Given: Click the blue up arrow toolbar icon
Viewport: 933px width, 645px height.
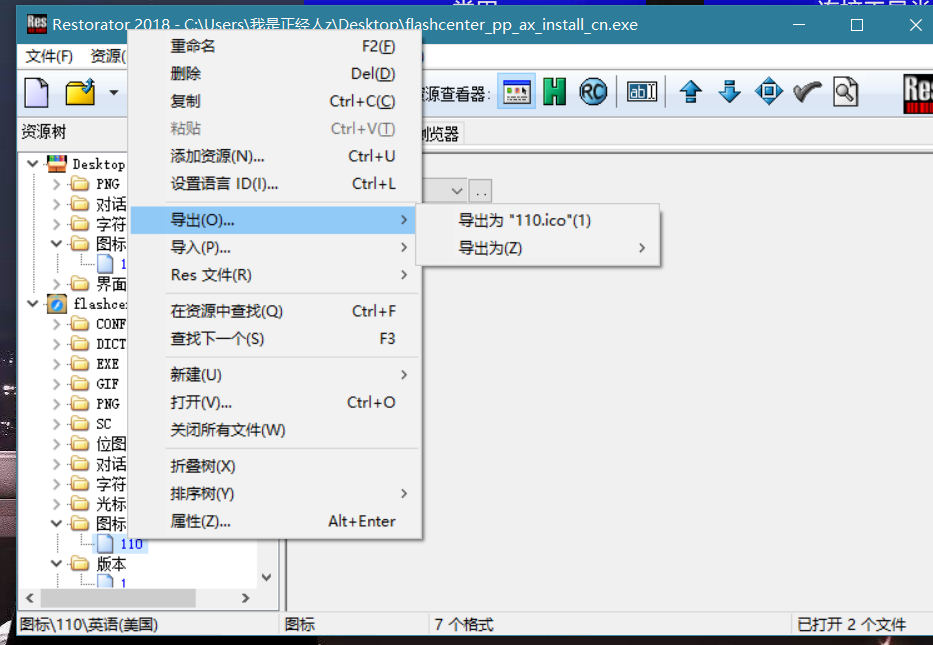Looking at the screenshot, I should point(691,92).
